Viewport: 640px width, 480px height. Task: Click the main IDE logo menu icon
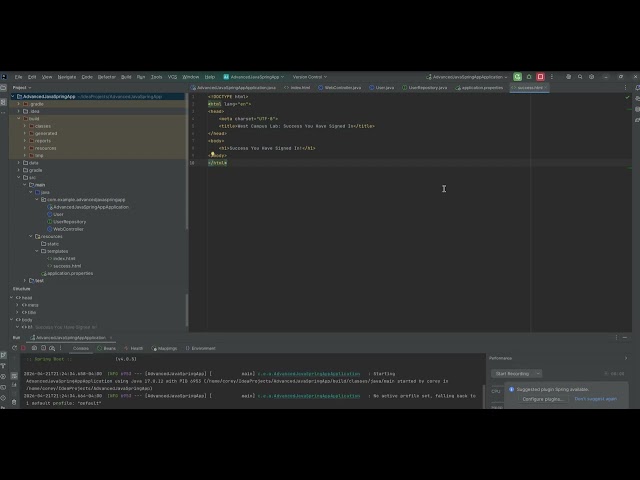pos(4,77)
